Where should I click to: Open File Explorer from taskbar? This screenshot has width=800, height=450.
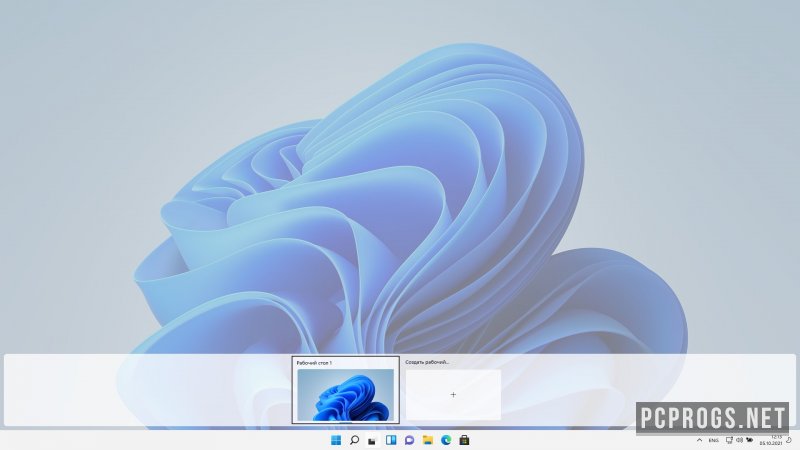click(428, 440)
